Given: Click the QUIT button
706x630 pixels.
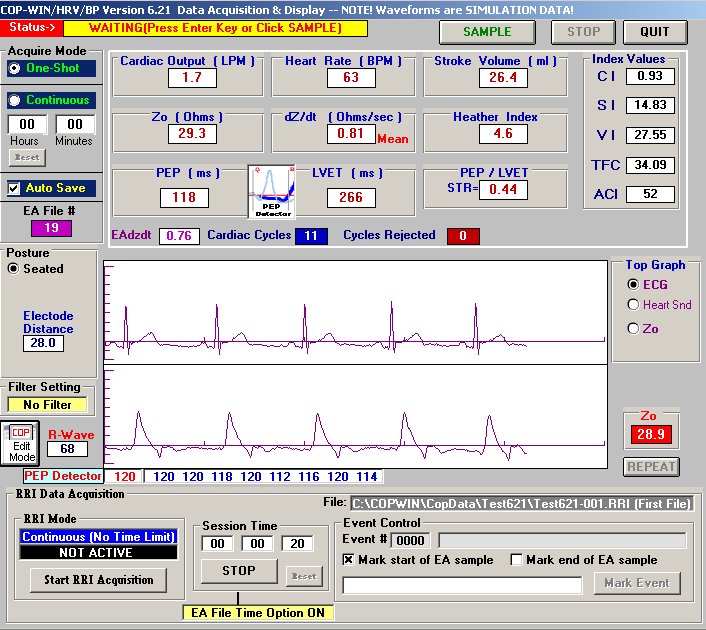Looking at the screenshot, I should 655,31.
